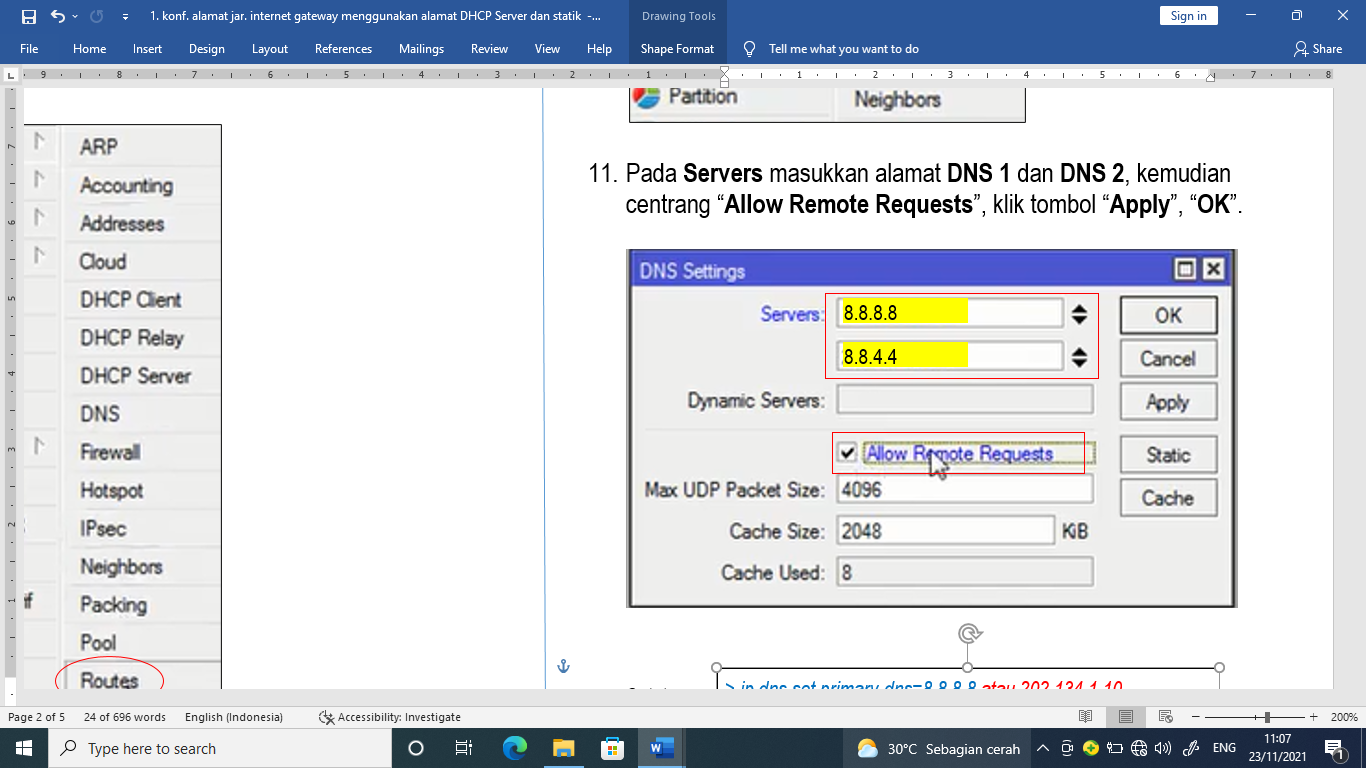Click the Save icon in the title bar

click(29, 16)
